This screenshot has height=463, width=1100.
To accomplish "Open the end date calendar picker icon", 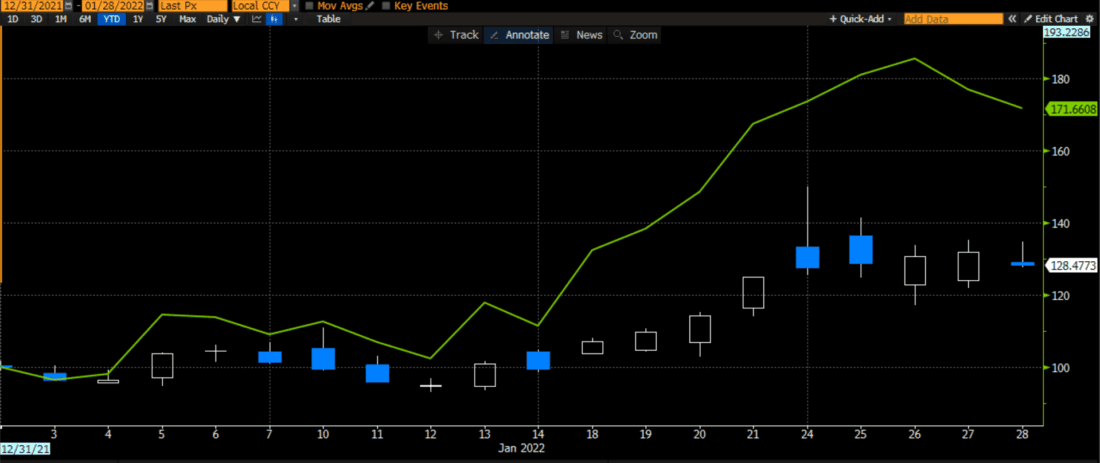I will (149, 6).
